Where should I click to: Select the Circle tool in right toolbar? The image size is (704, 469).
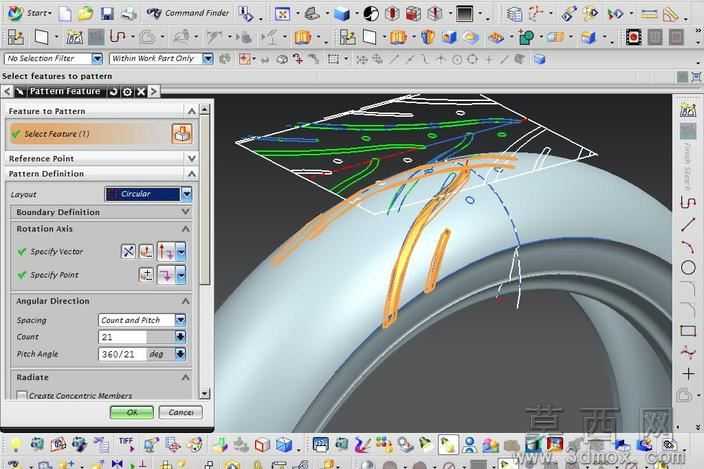pos(688,267)
